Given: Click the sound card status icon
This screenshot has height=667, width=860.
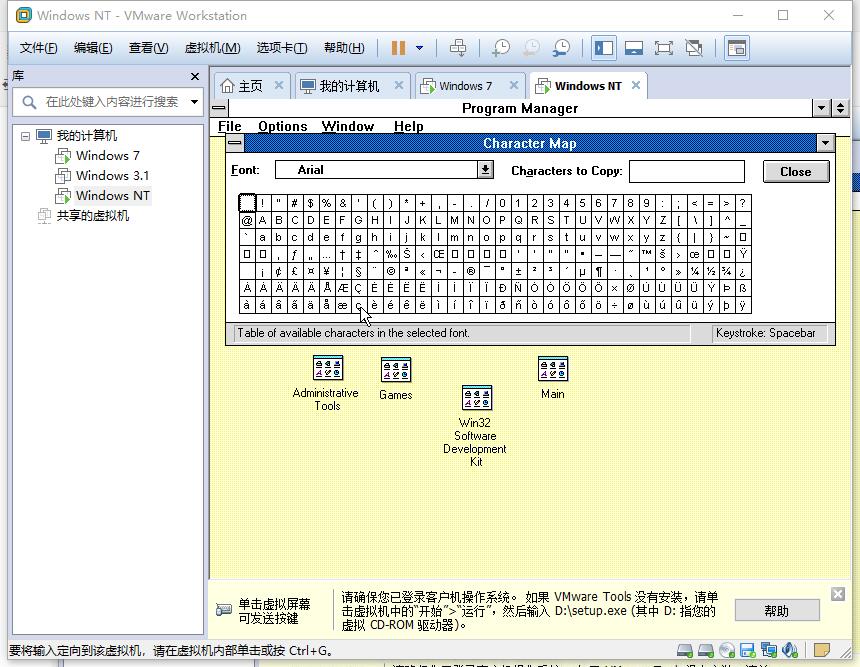Looking at the screenshot, I should point(790,651).
